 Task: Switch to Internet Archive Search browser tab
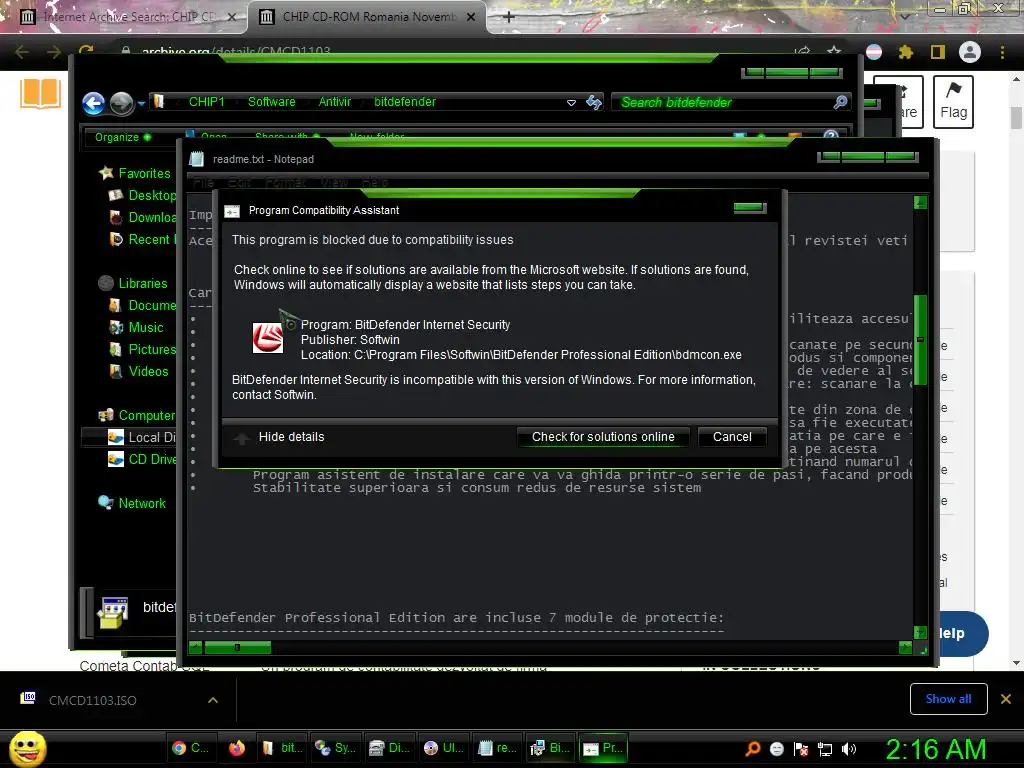[x=129, y=17]
